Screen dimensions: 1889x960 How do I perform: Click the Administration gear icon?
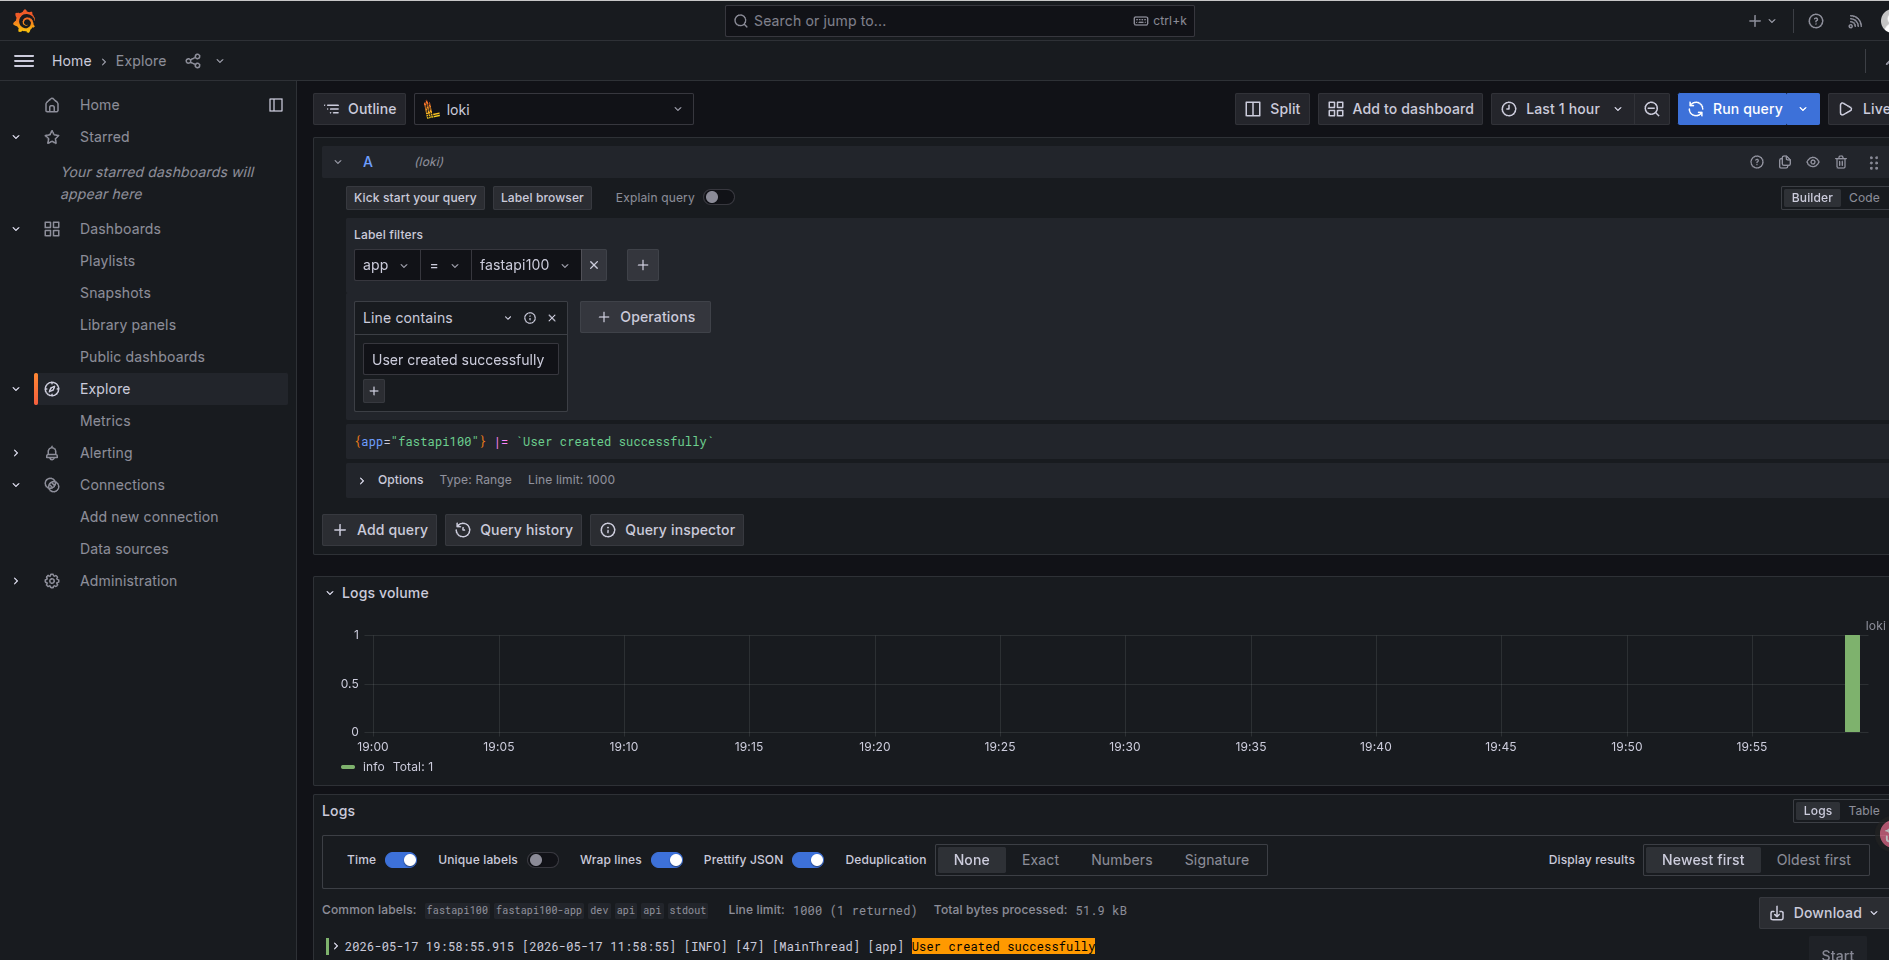(52, 581)
